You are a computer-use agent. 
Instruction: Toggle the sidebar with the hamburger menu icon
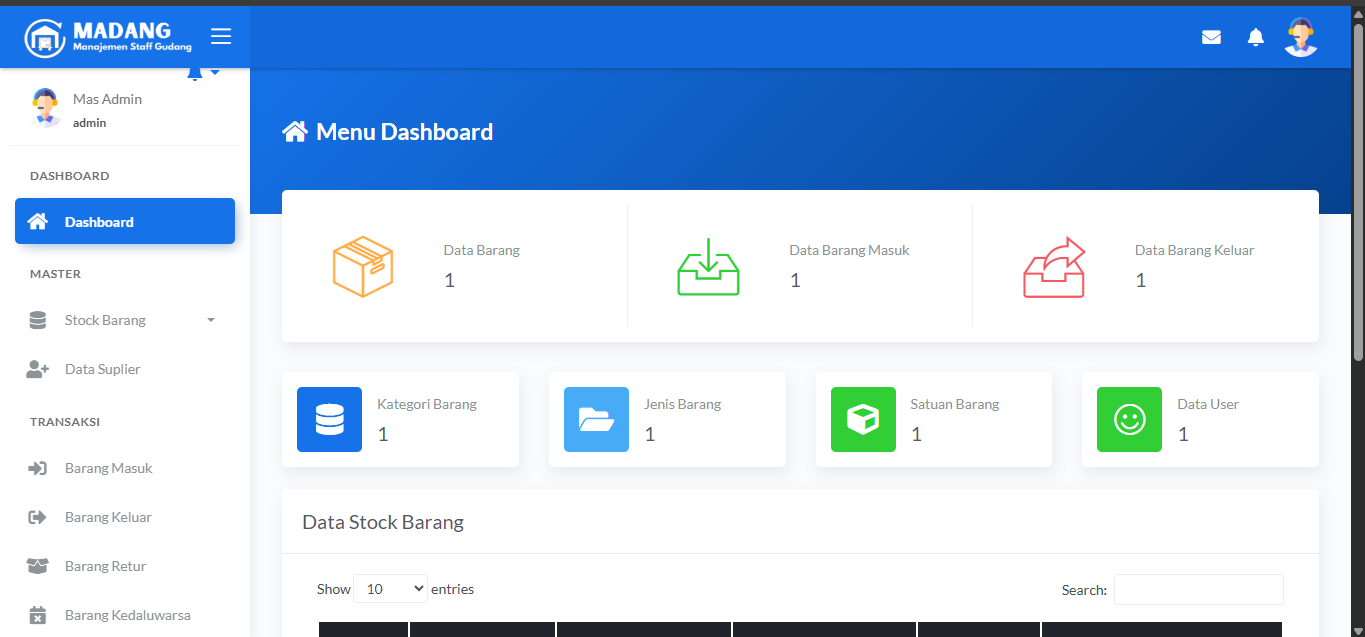tap(221, 37)
